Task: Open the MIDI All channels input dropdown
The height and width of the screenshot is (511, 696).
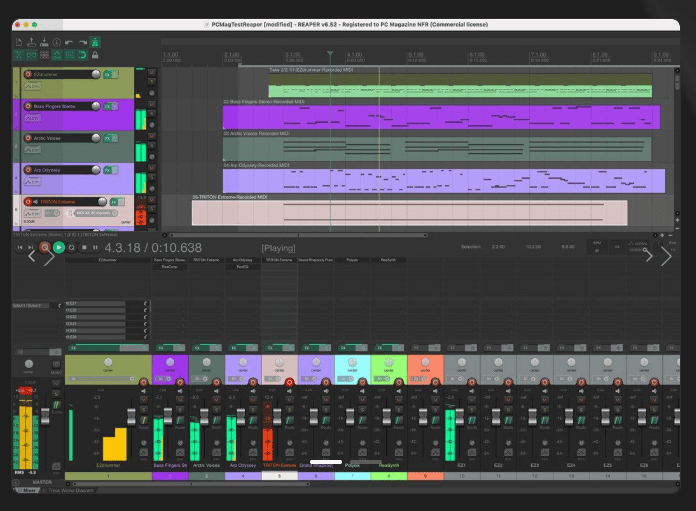Action: pos(95,213)
